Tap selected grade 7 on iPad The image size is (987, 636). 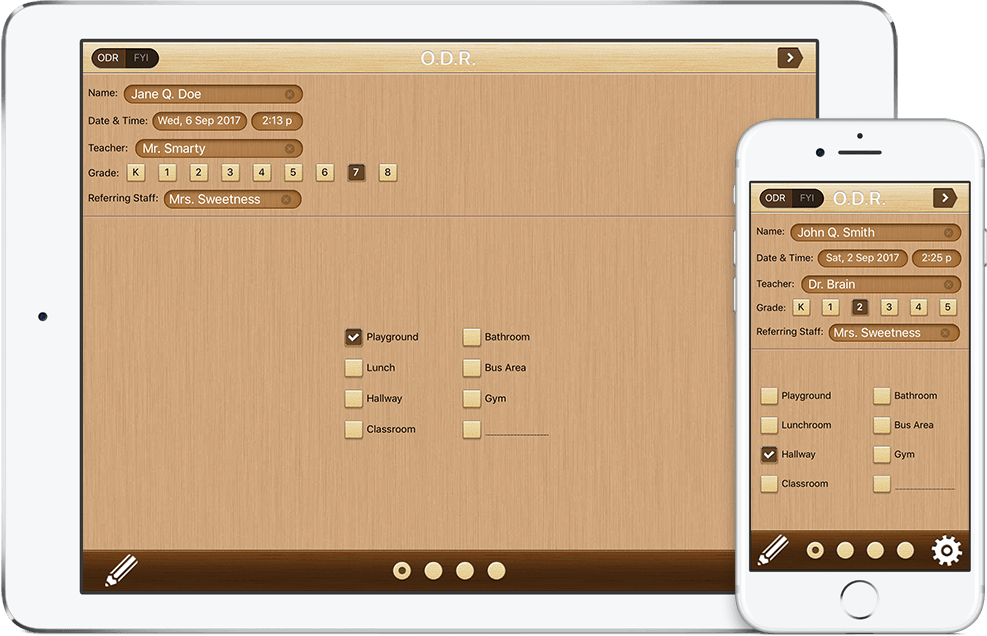(356, 173)
